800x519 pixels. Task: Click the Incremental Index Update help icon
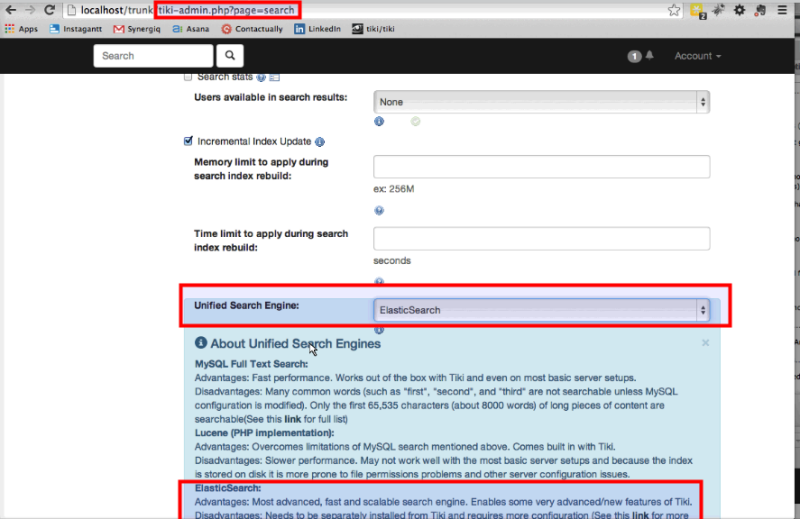coord(320,142)
